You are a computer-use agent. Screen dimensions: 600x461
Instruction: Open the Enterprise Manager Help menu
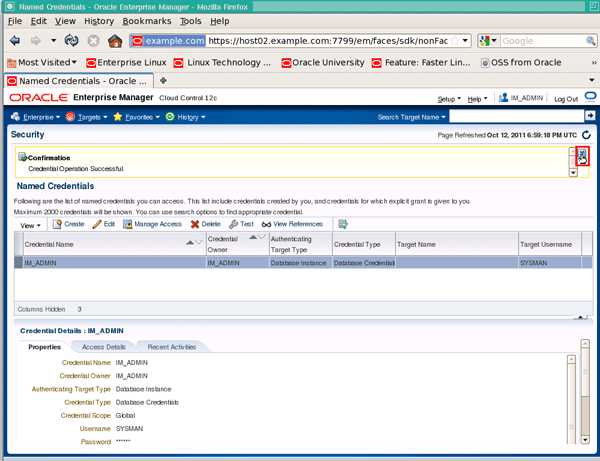coord(477,99)
